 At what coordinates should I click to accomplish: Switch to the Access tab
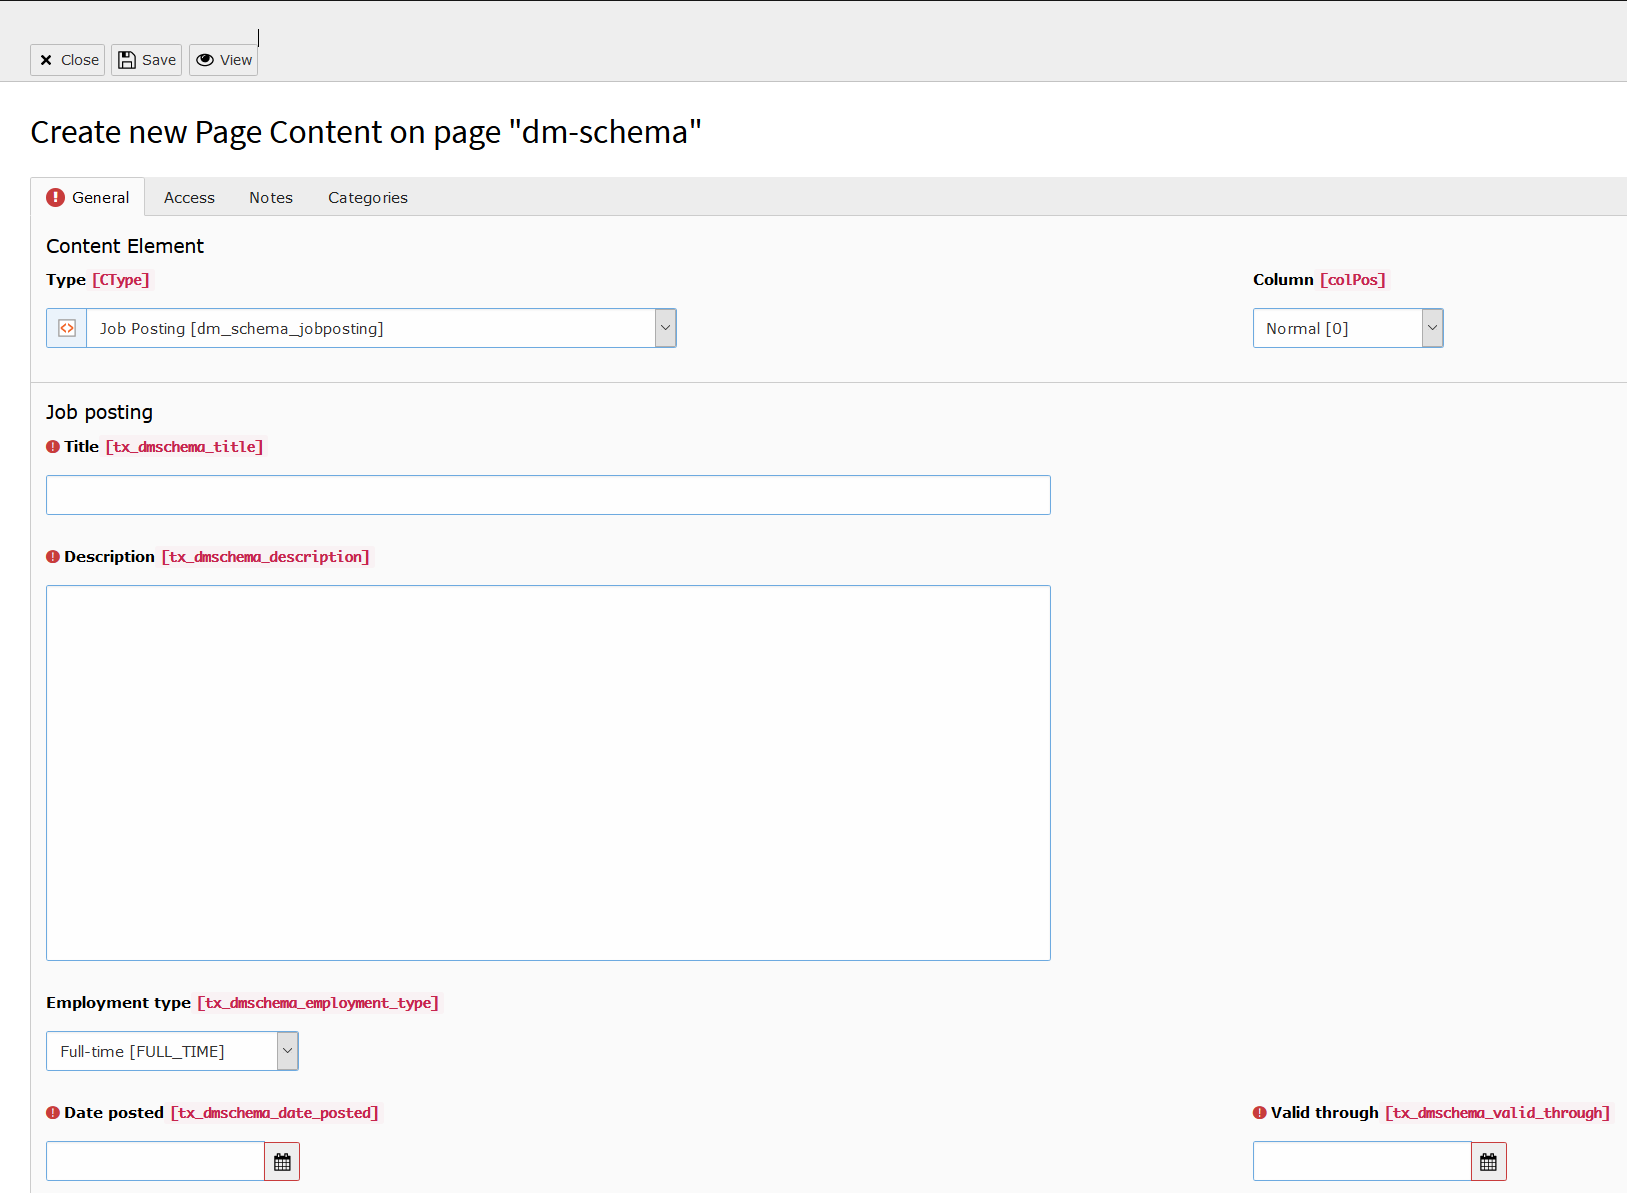point(189,198)
